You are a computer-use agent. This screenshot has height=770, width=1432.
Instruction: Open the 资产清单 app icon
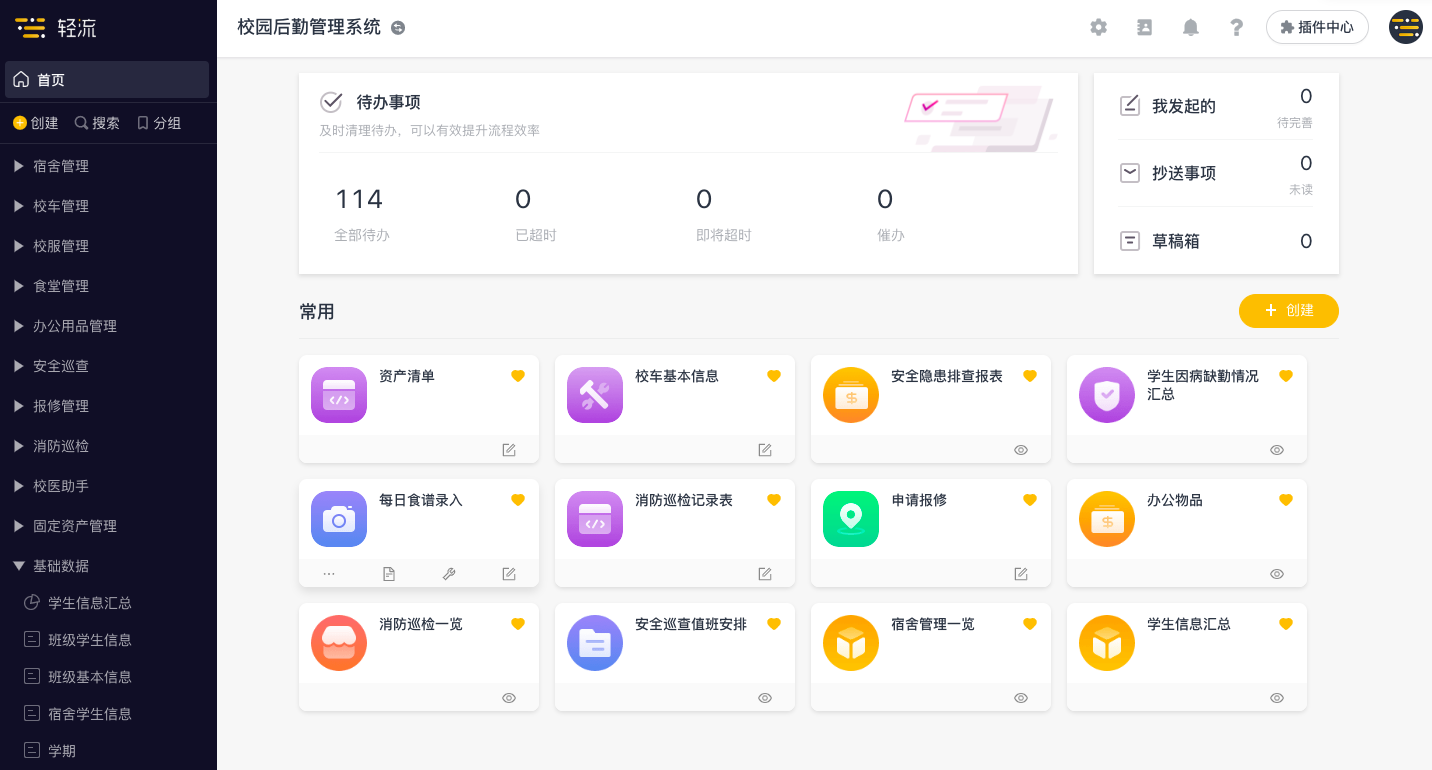[x=339, y=395]
